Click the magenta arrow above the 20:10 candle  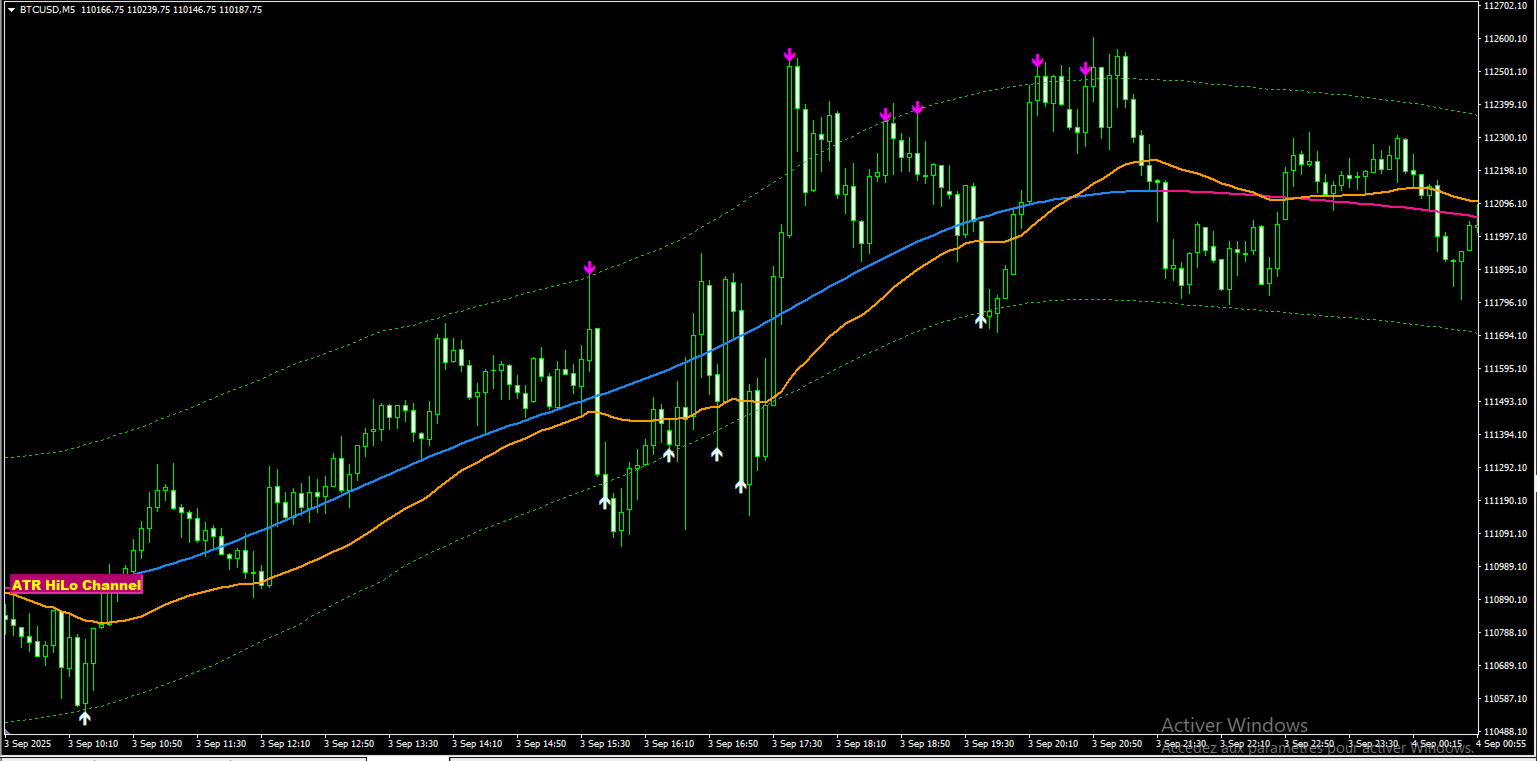(1037, 61)
